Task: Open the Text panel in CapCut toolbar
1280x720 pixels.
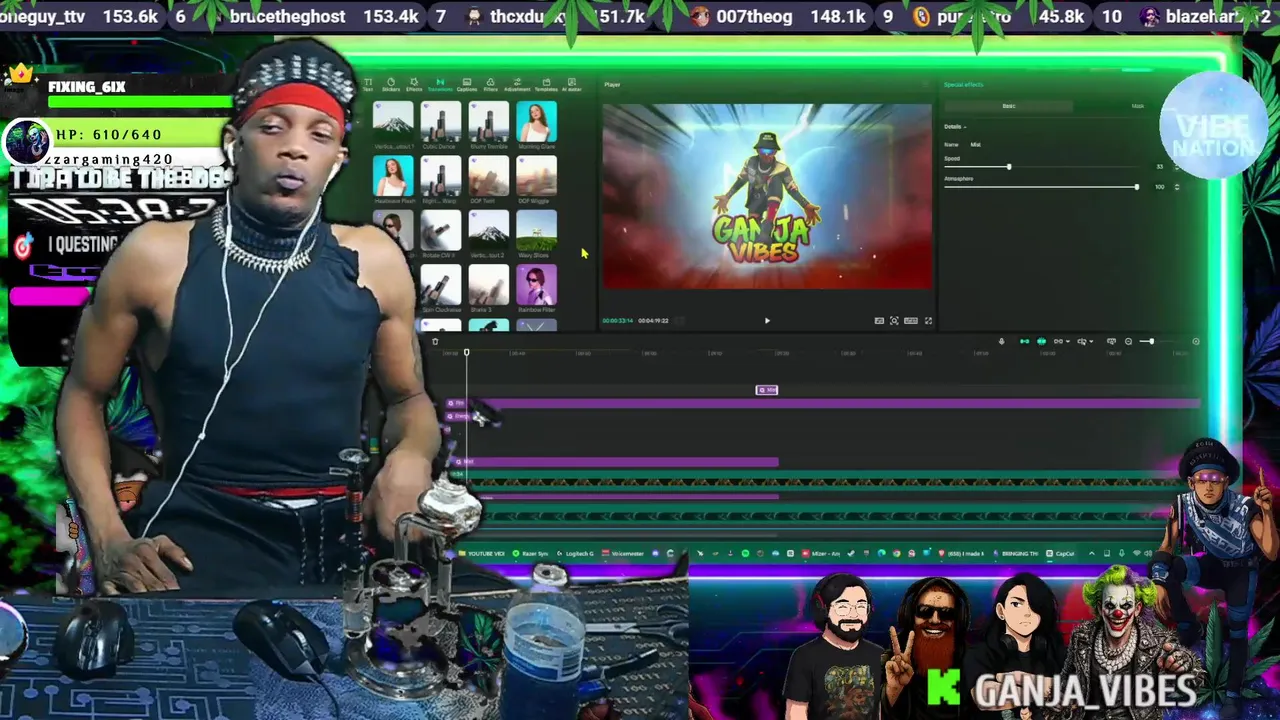Action: [x=368, y=84]
